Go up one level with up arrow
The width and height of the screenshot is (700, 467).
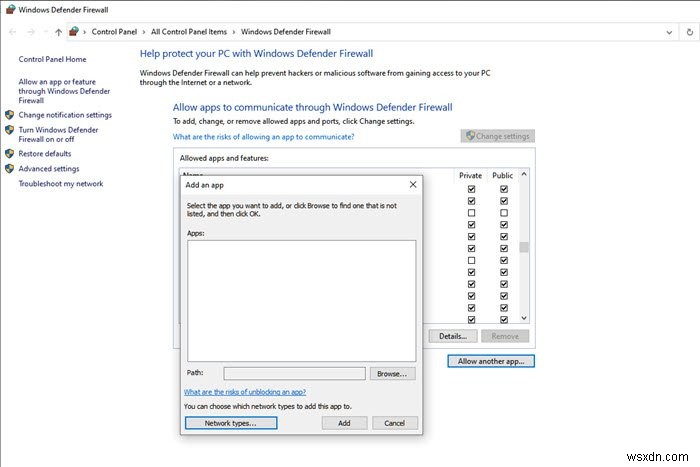click(58, 32)
